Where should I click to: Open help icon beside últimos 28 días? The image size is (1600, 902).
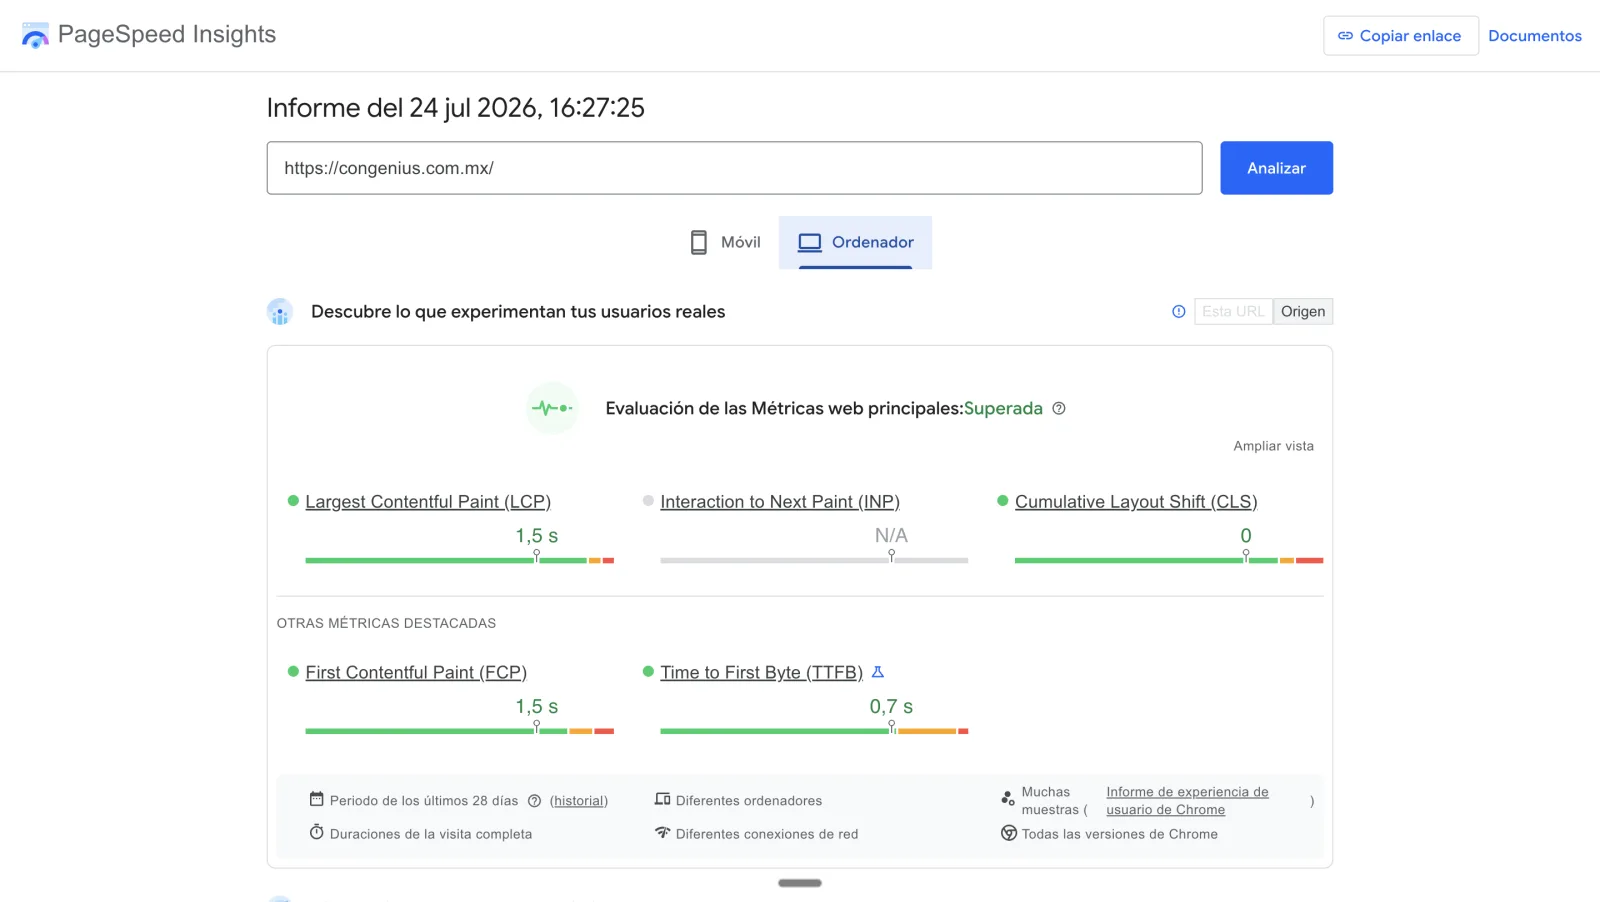[534, 801]
